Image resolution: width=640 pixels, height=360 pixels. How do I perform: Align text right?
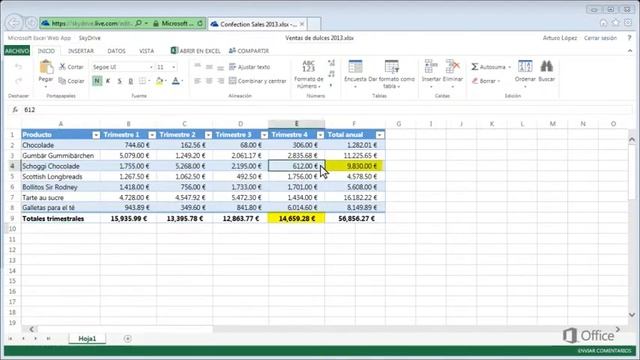pos(220,81)
